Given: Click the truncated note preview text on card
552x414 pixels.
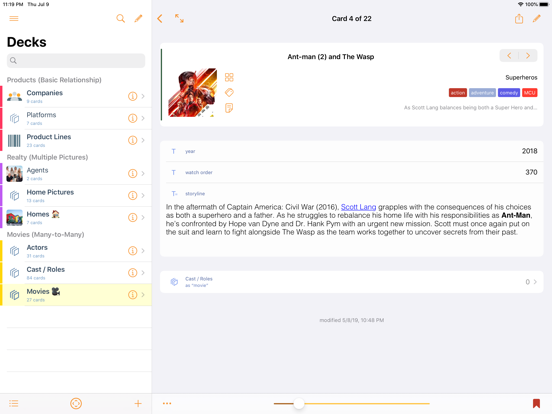Looking at the screenshot, I should click(x=470, y=108).
